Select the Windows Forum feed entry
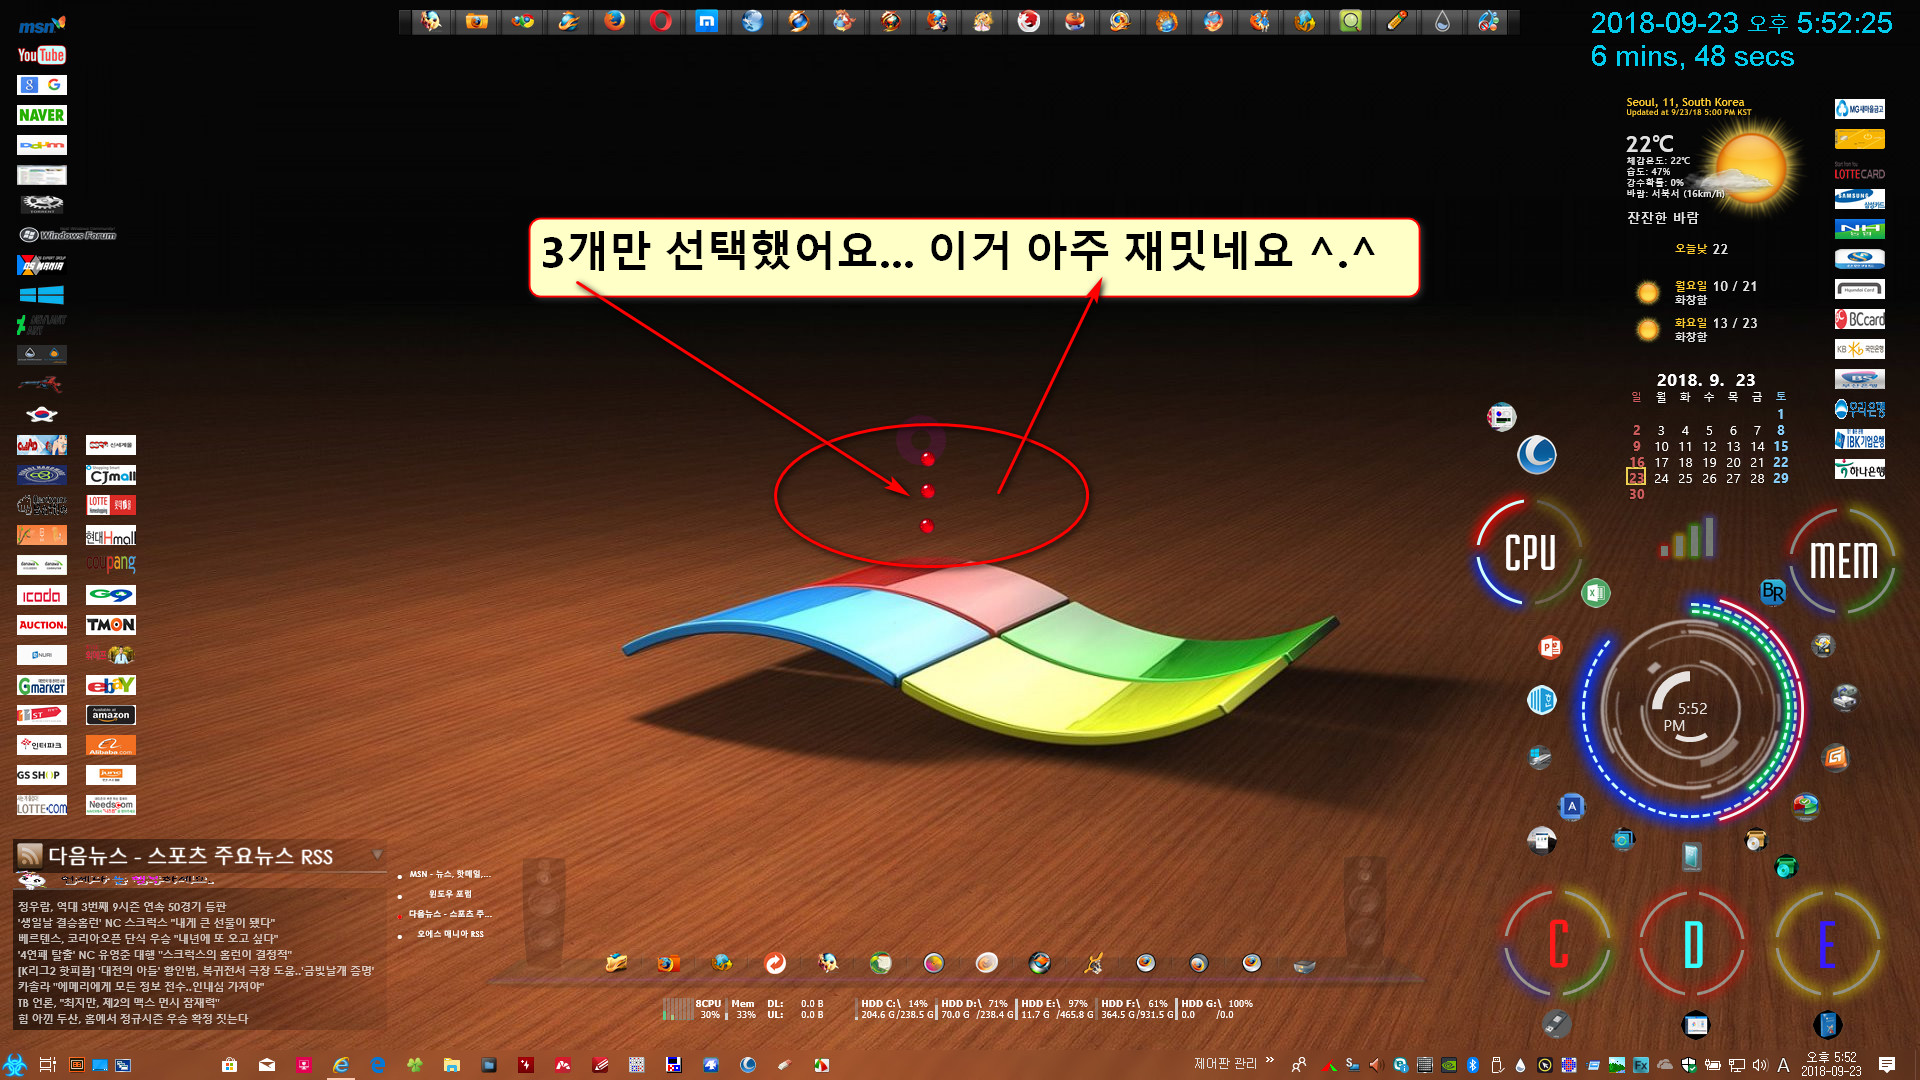 click(450, 894)
